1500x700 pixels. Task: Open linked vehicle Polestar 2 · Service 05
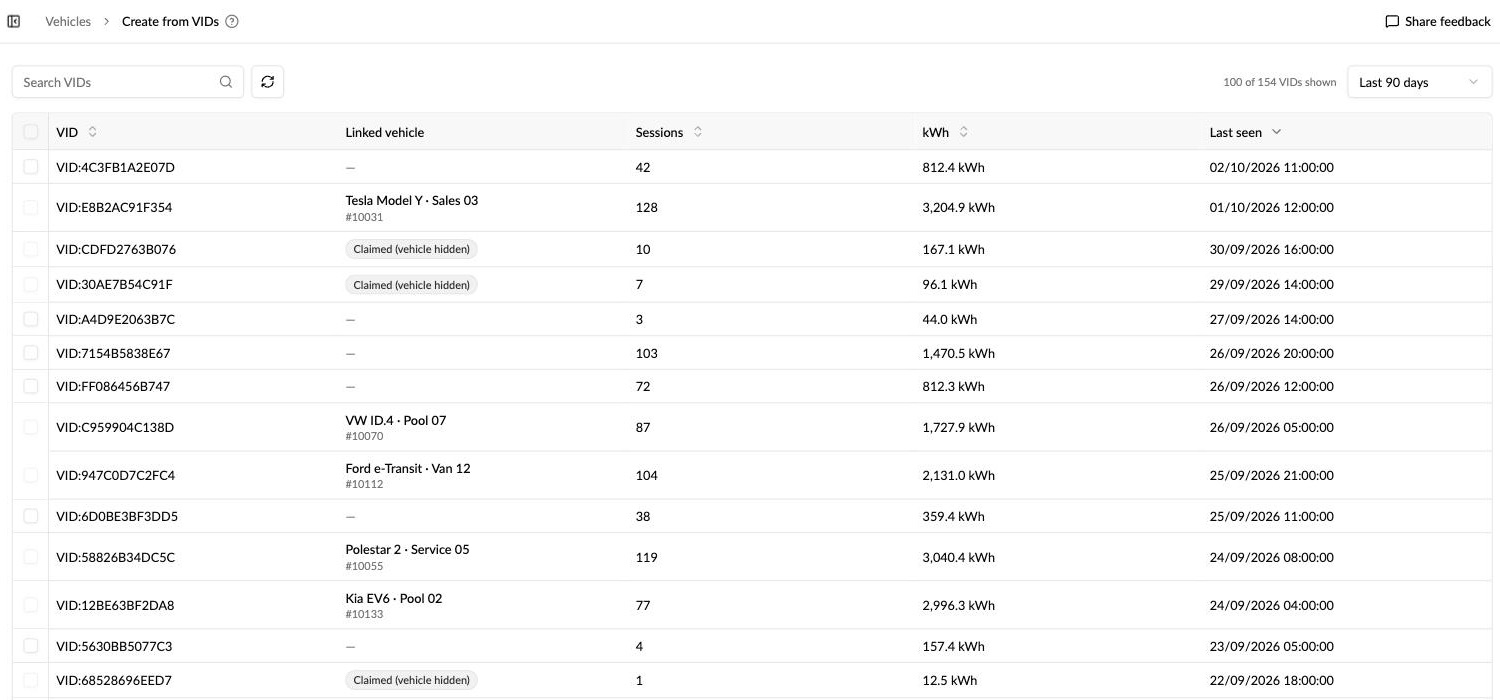pos(407,549)
